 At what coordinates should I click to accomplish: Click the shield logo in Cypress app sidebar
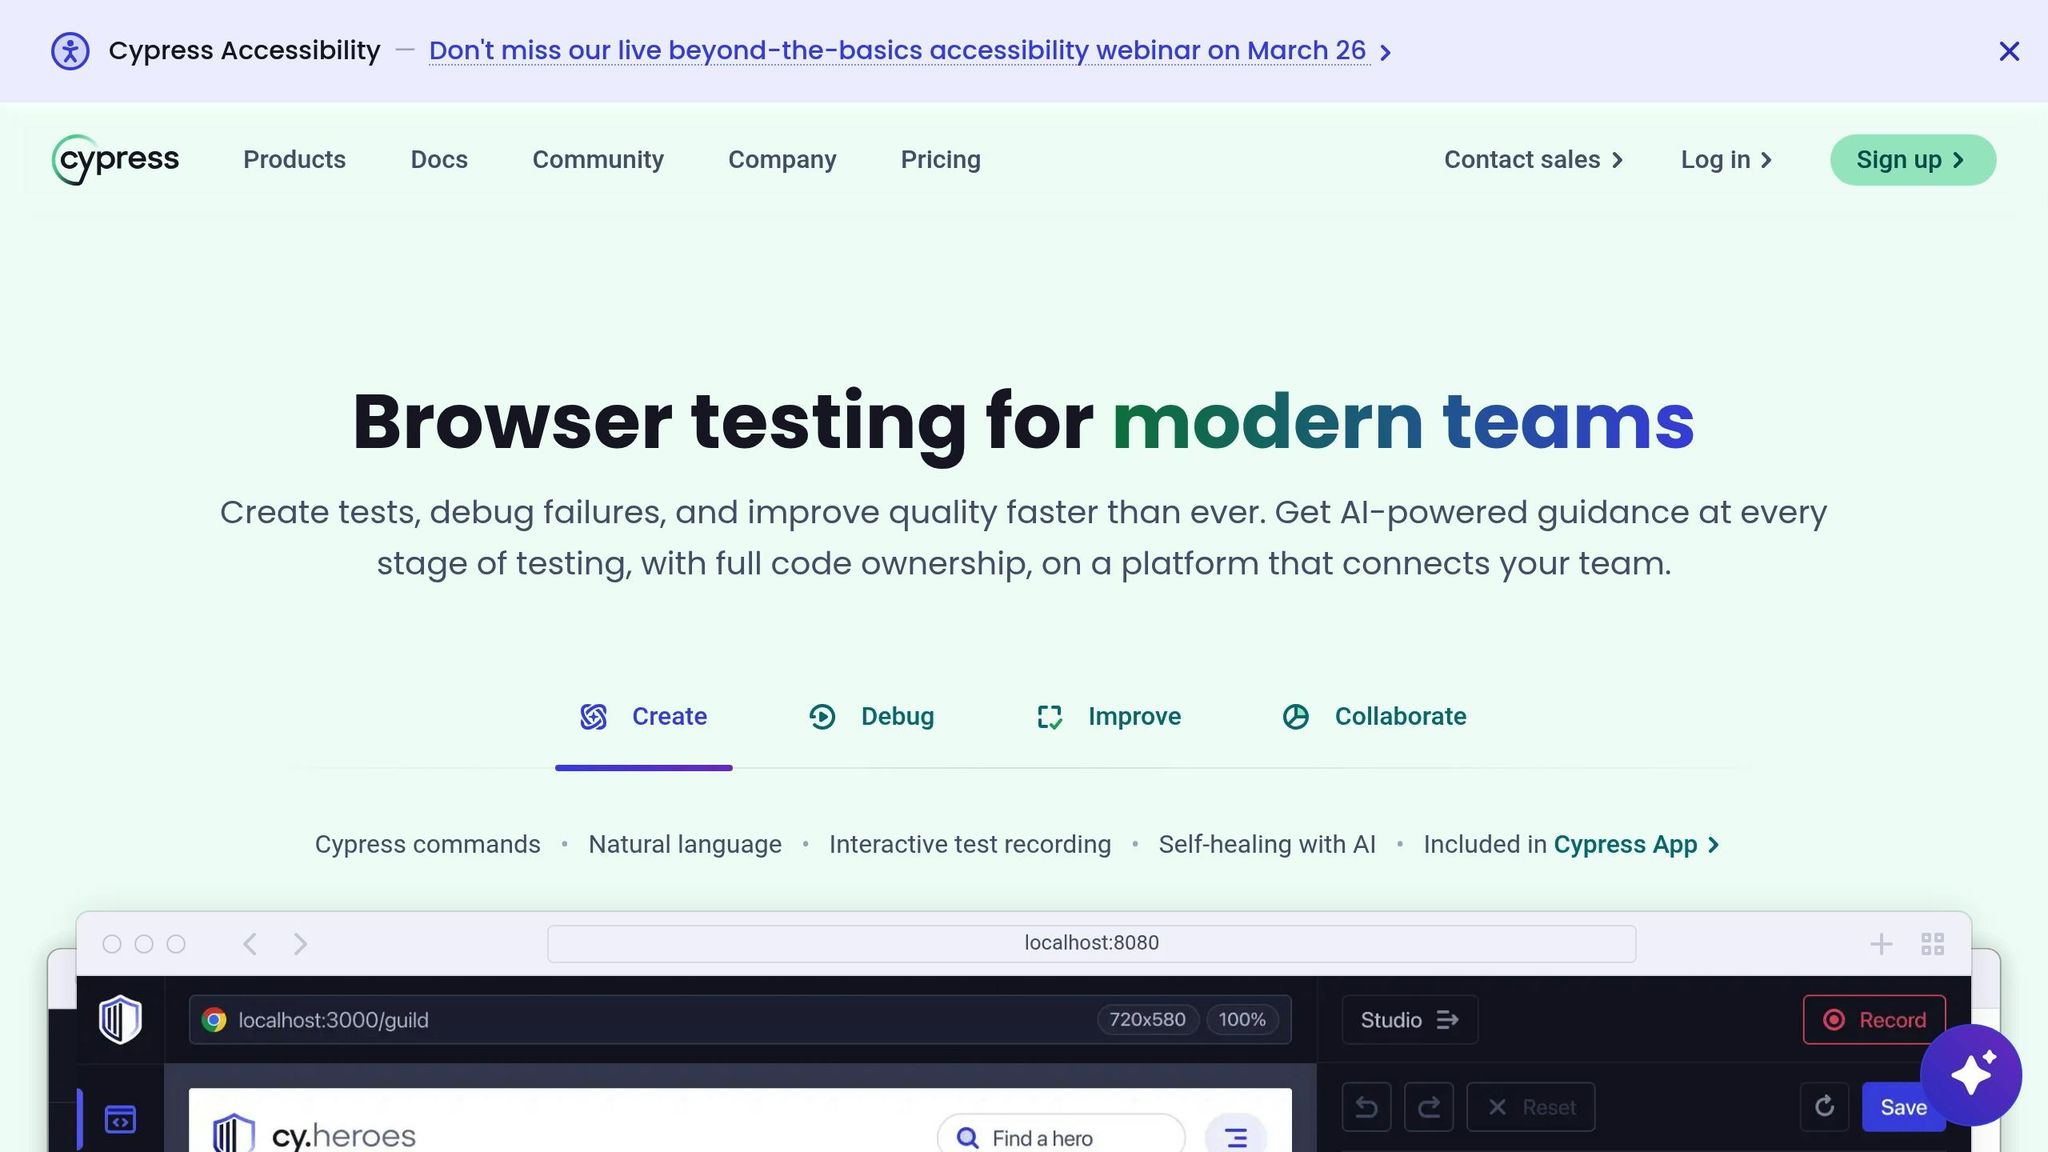click(x=120, y=1019)
